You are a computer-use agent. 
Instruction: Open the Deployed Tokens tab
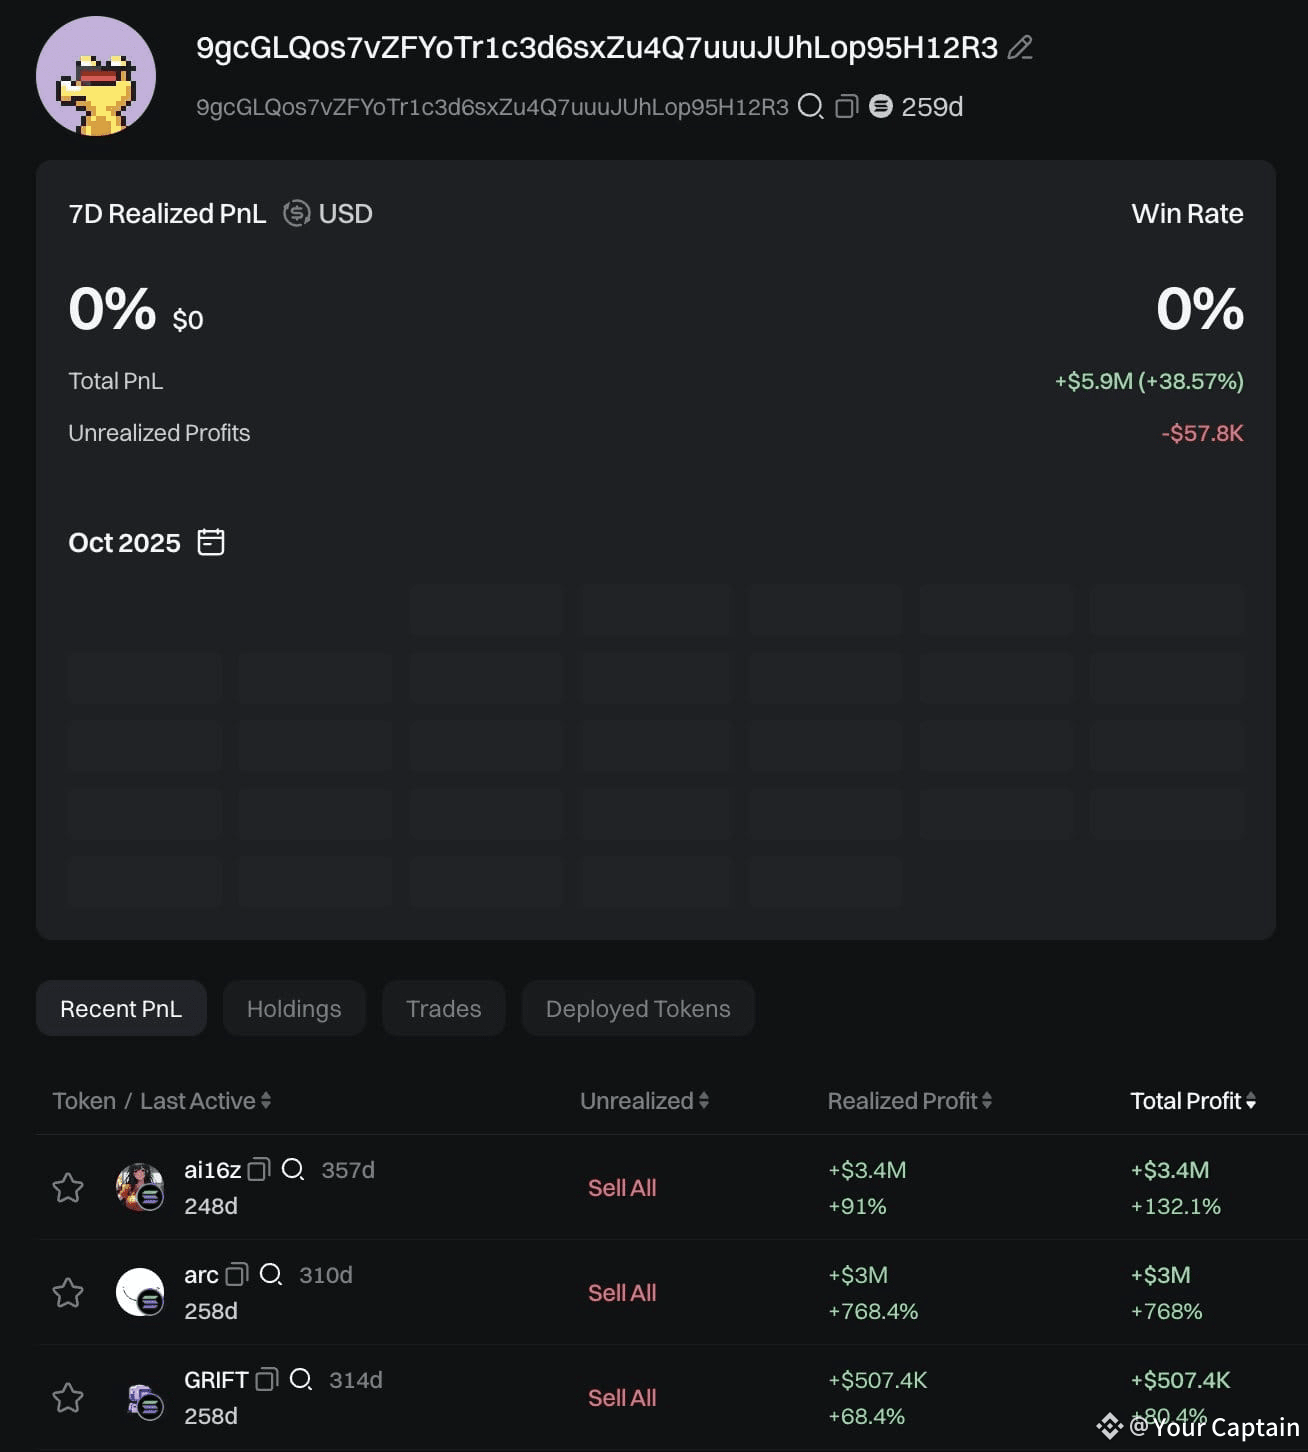click(x=638, y=1008)
